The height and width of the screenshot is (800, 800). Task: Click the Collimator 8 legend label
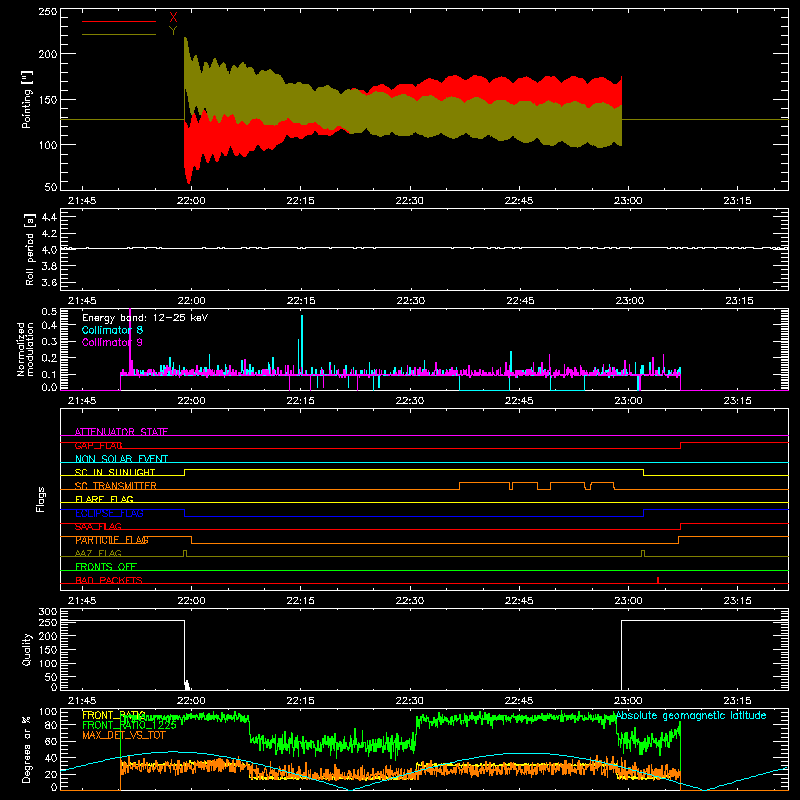(112, 330)
